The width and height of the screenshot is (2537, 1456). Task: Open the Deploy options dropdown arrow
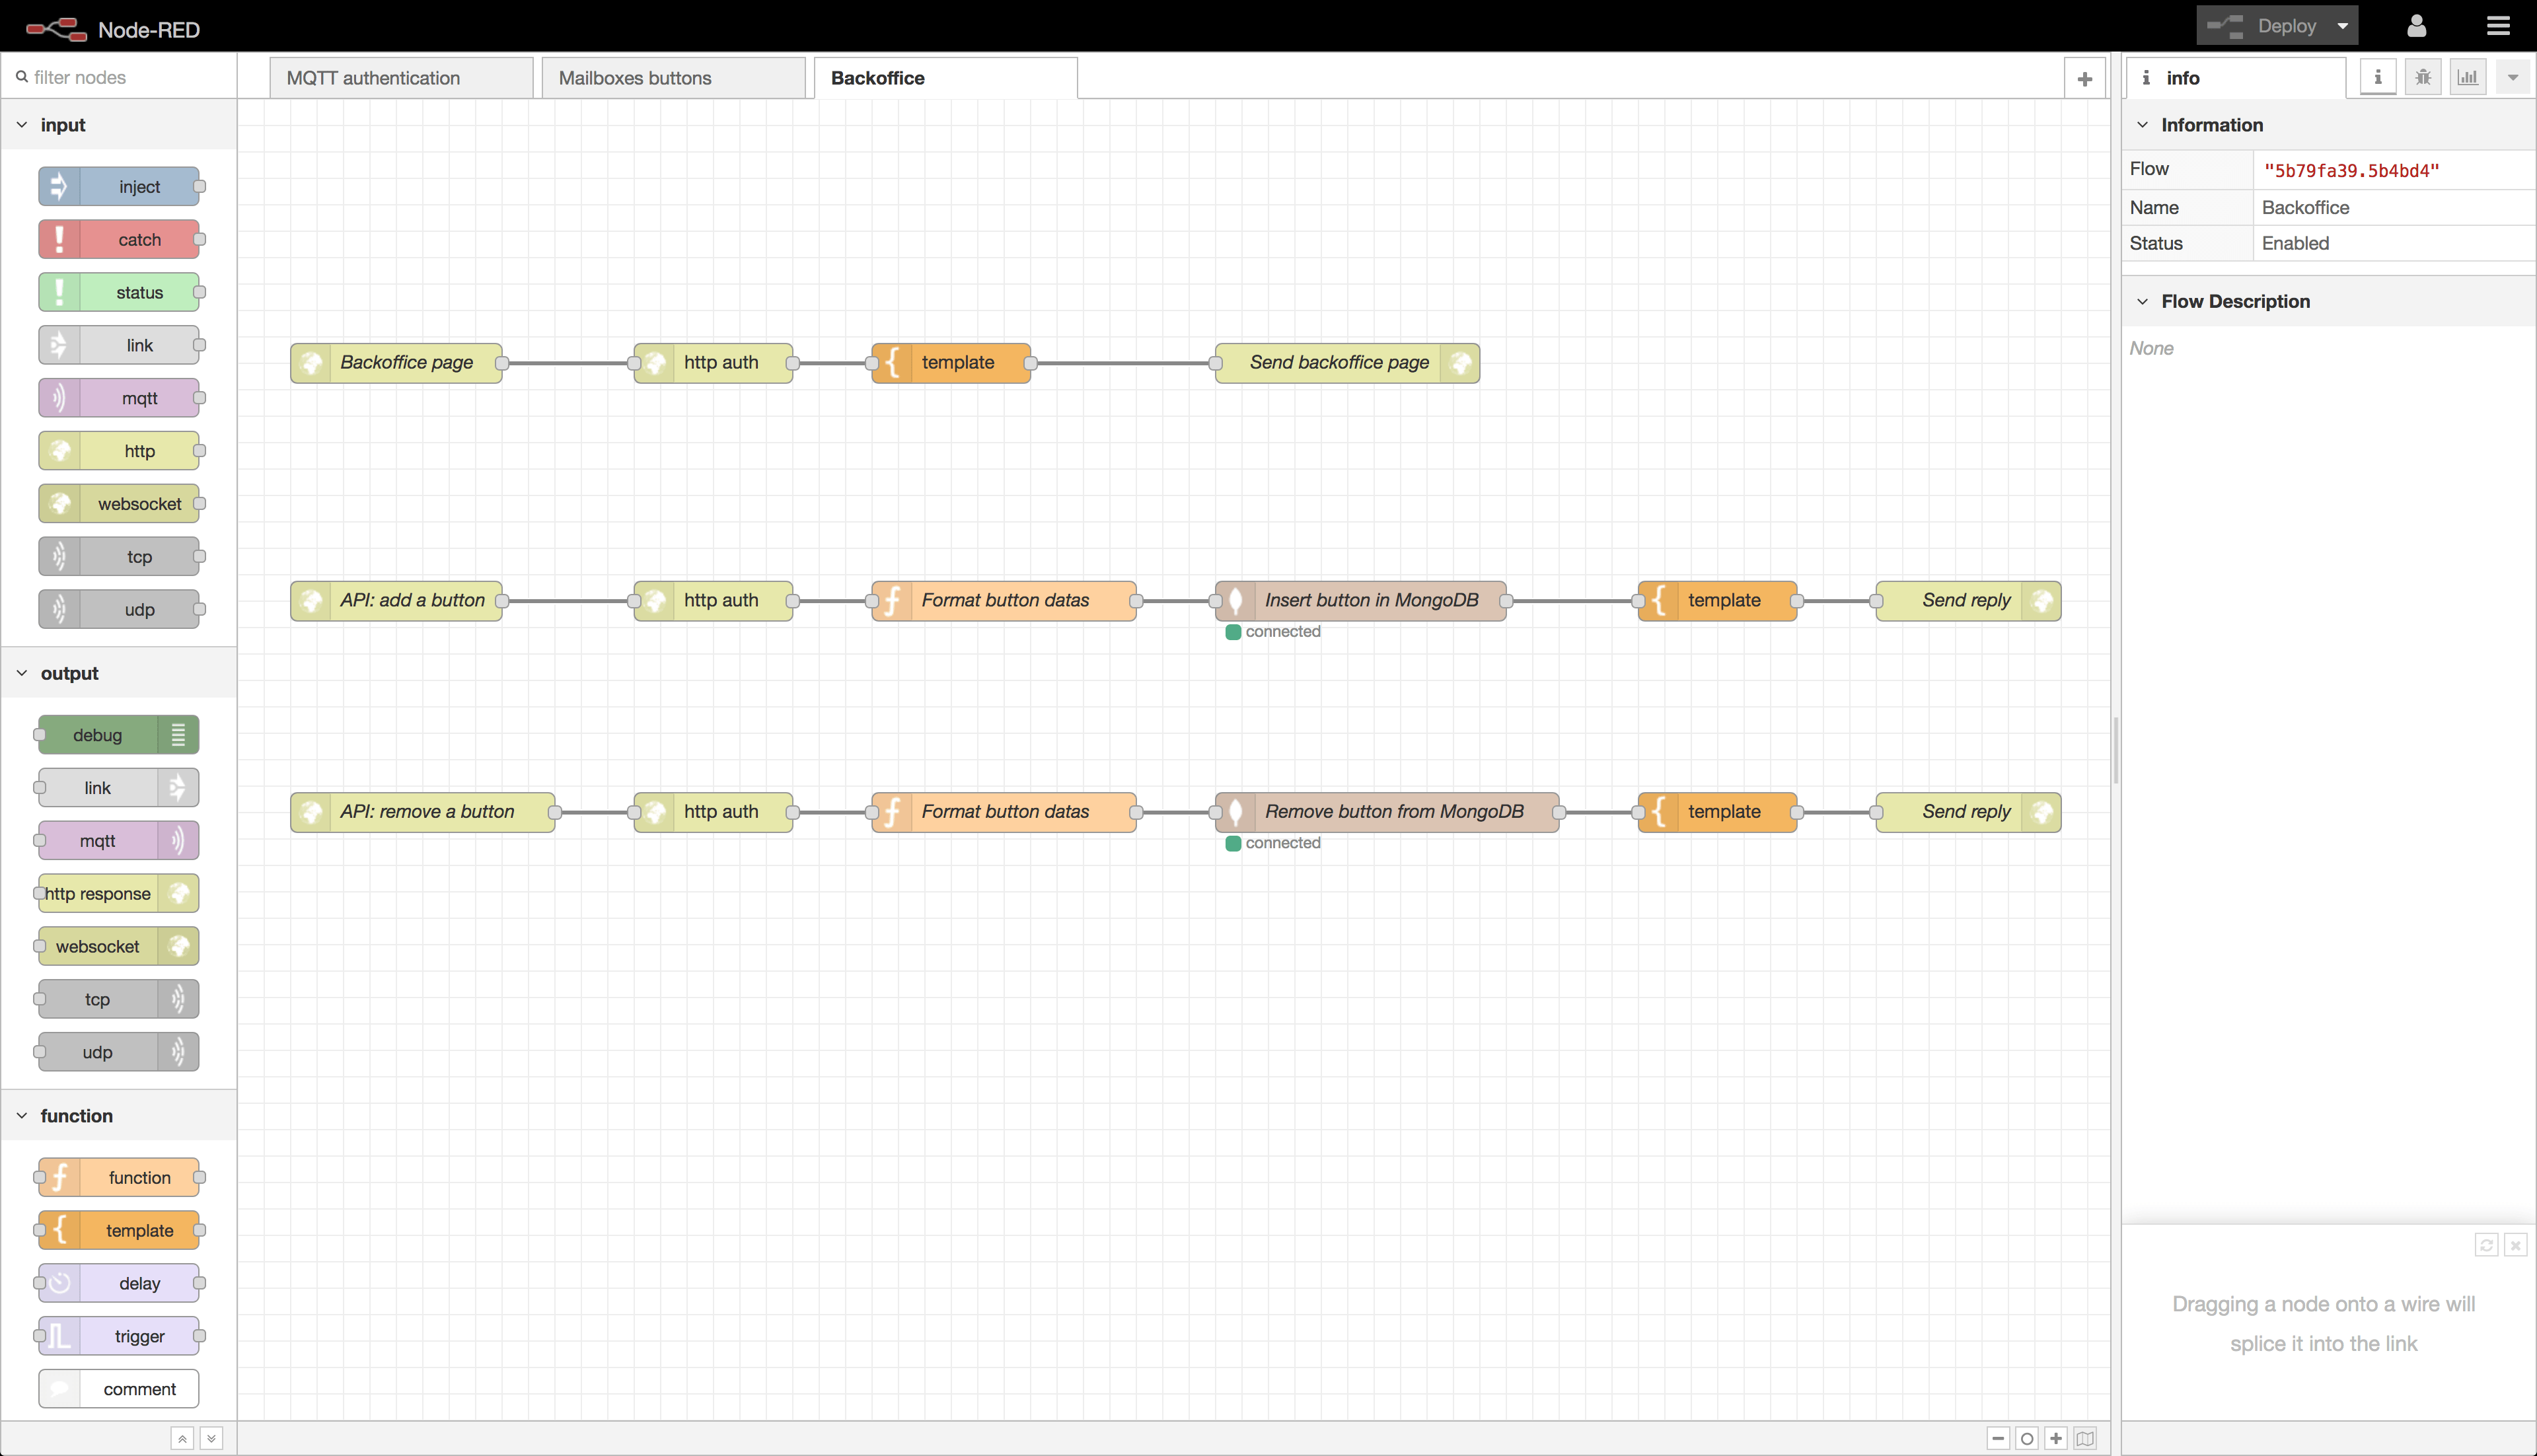pos(2342,25)
